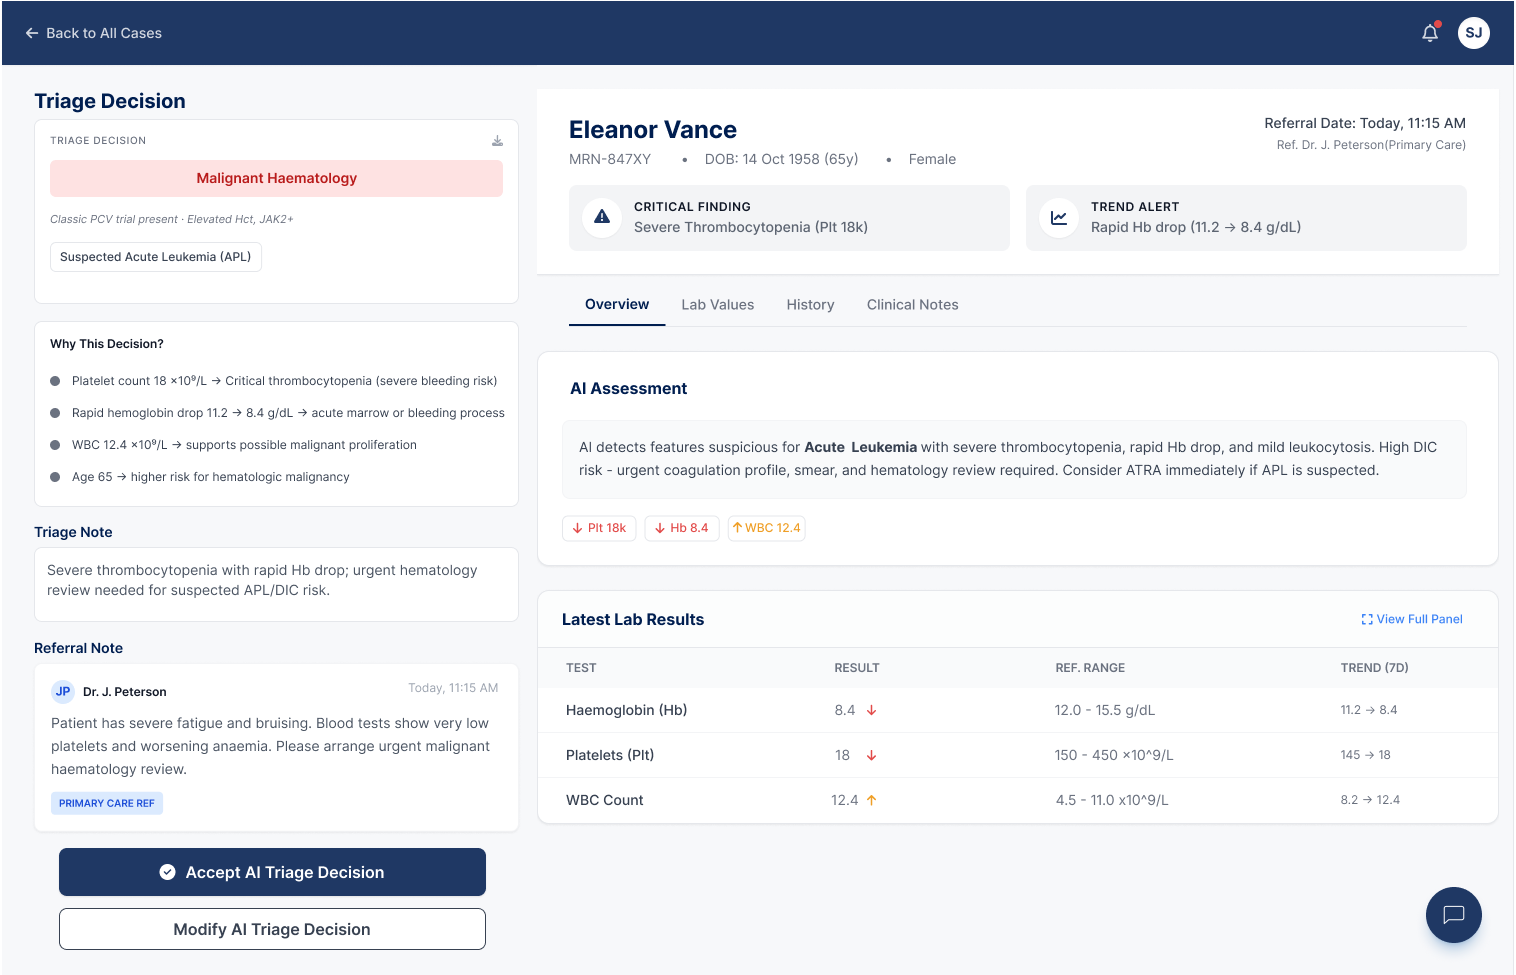Image resolution: width=1516 pixels, height=975 pixels.
Task: Click the patient name Eleanor Vance
Action: click(653, 130)
